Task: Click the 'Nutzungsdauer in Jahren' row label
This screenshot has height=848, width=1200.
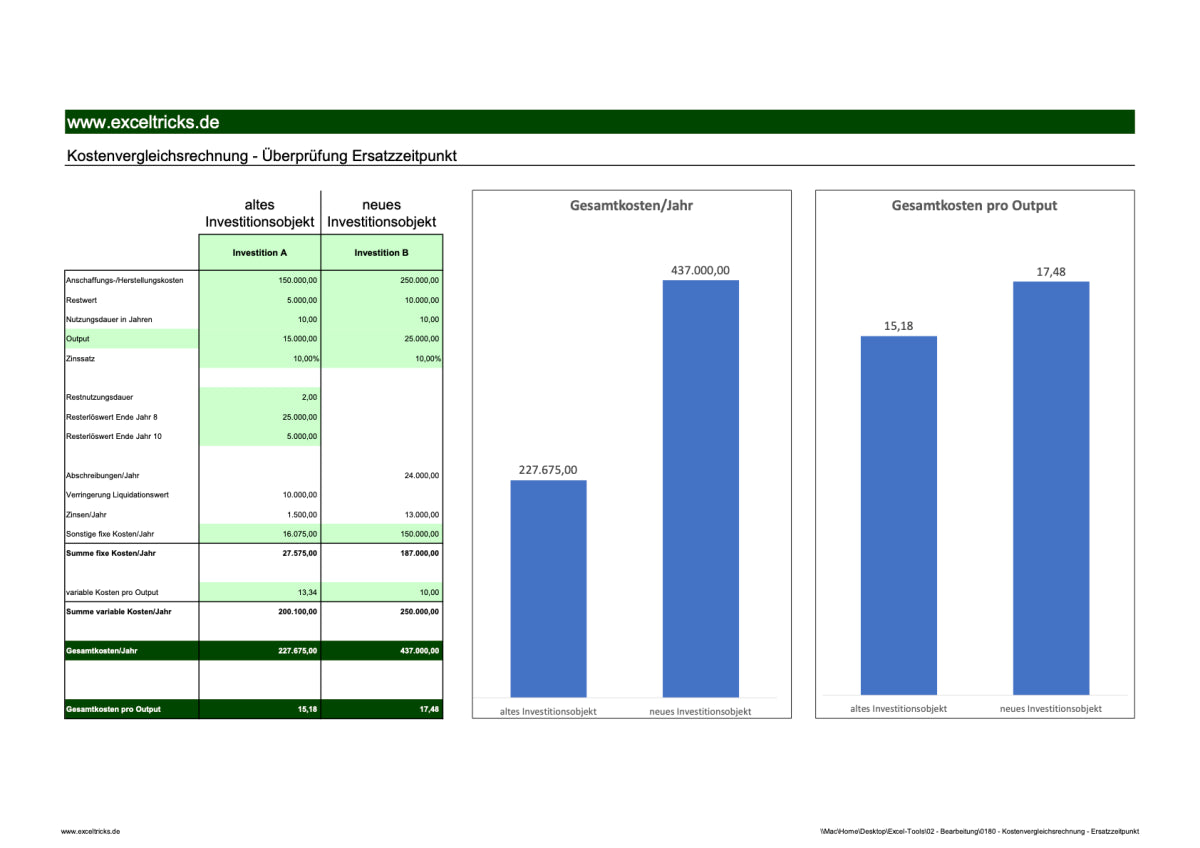Action: (109, 319)
